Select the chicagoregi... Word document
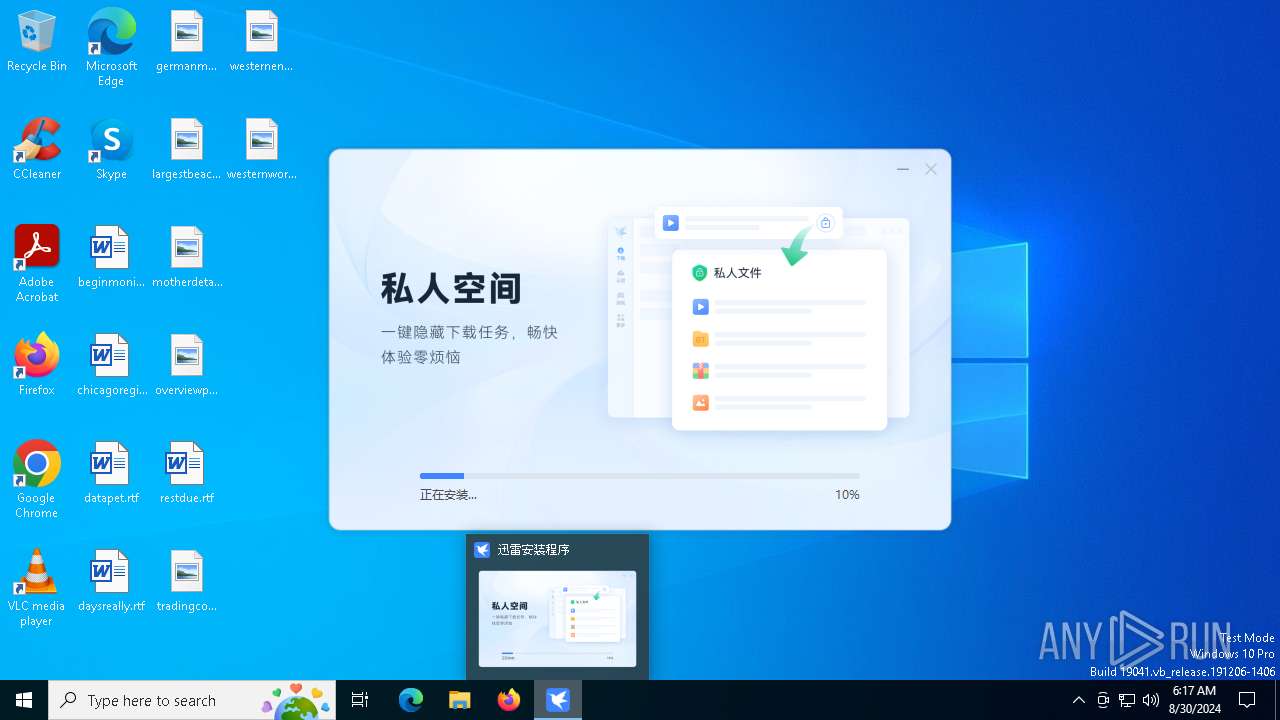Screen dimensions: 1280x720 111,365
